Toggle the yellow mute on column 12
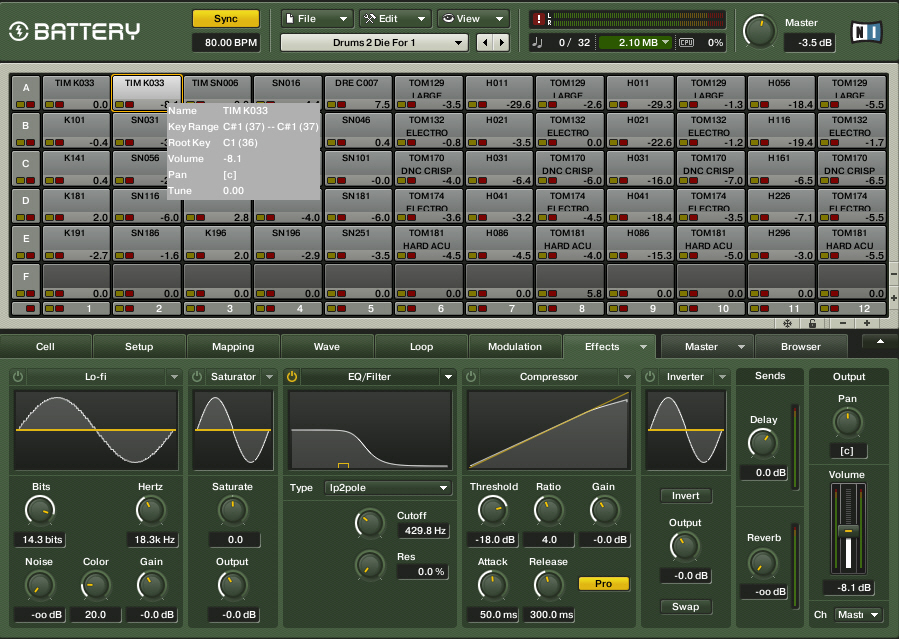This screenshot has height=639, width=899. (x=824, y=309)
